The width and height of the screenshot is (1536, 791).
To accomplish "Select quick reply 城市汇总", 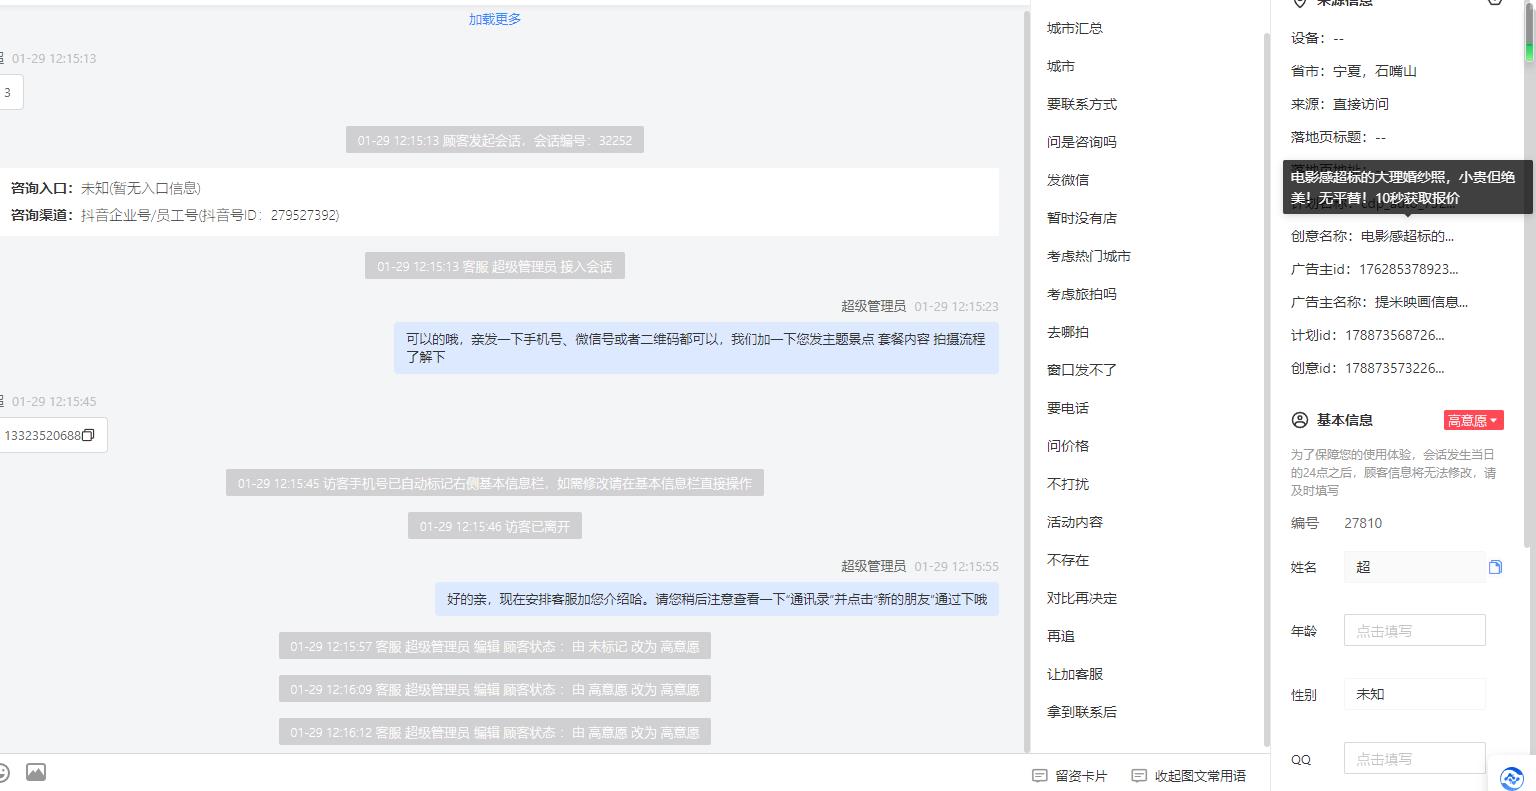I will pyautogui.click(x=1075, y=28).
